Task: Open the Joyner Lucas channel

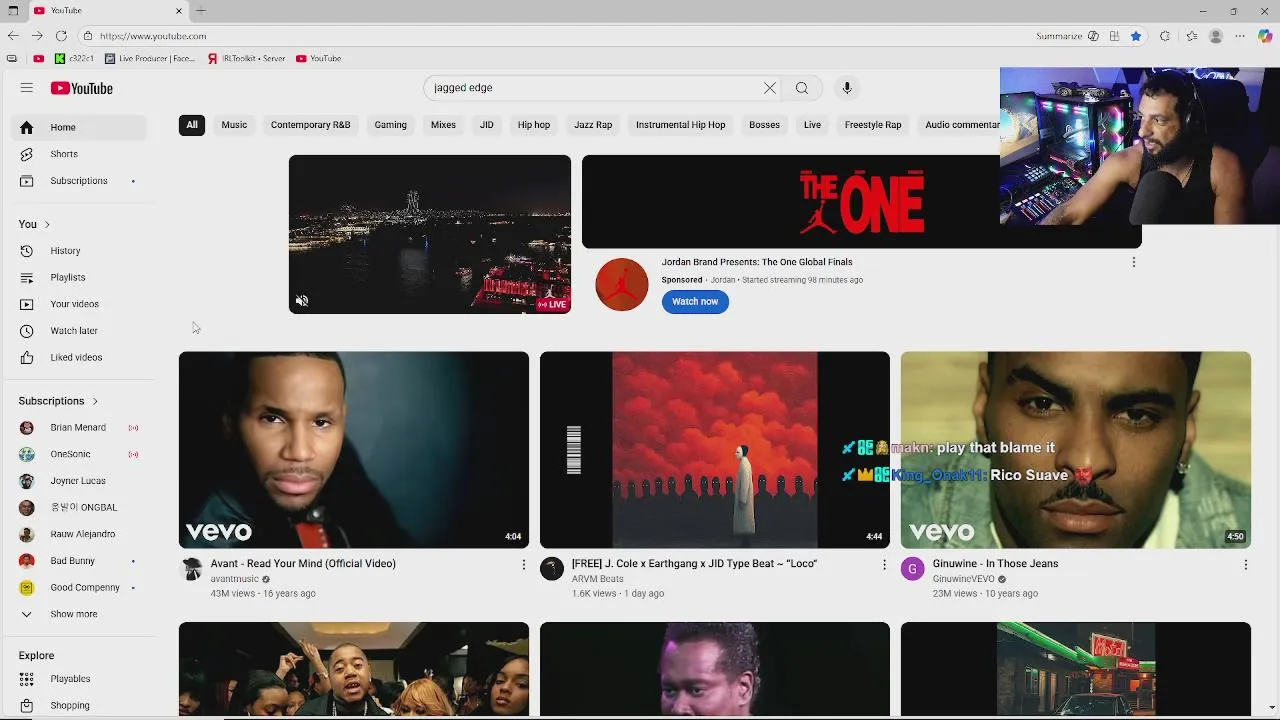Action: [x=80, y=481]
